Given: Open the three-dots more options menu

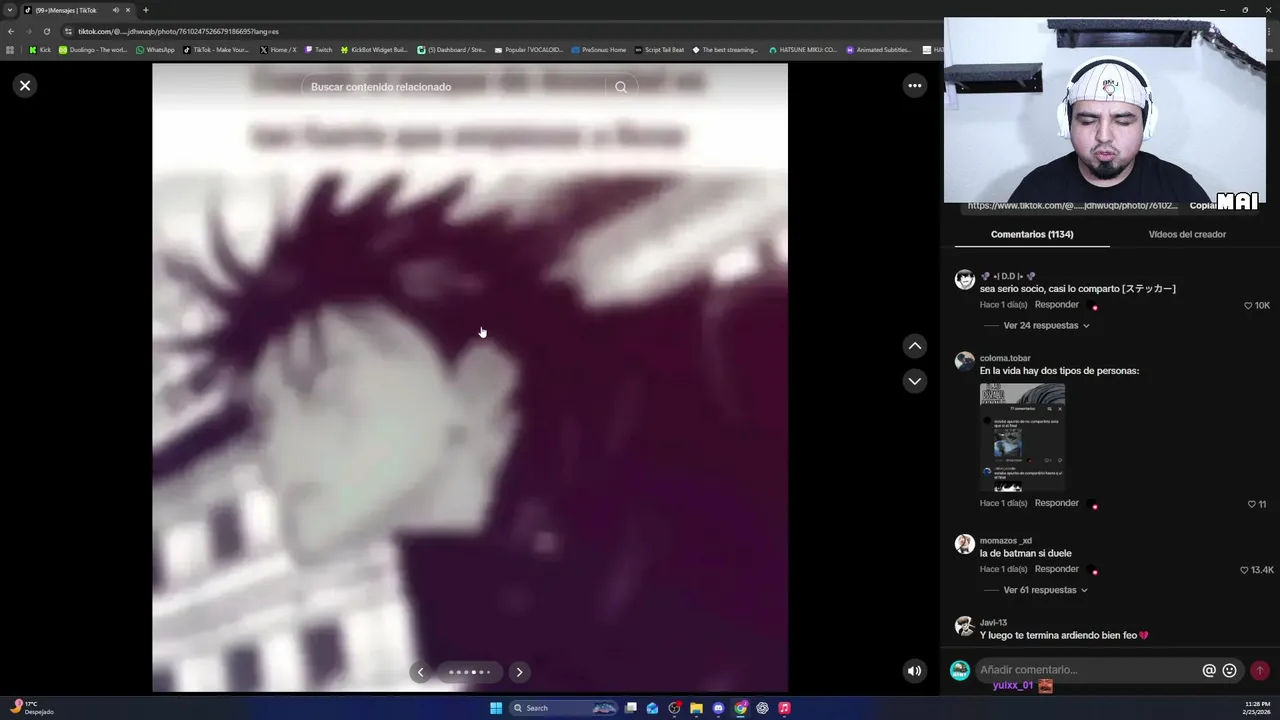Looking at the screenshot, I should (914, 86).
